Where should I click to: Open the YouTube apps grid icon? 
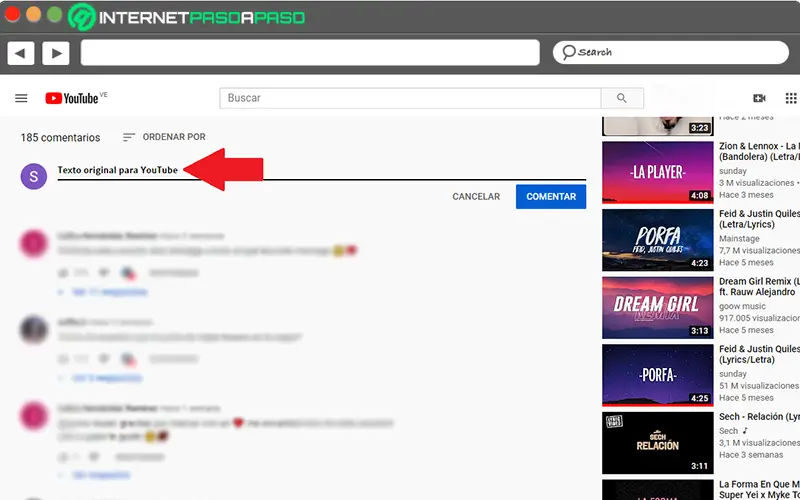791,98
